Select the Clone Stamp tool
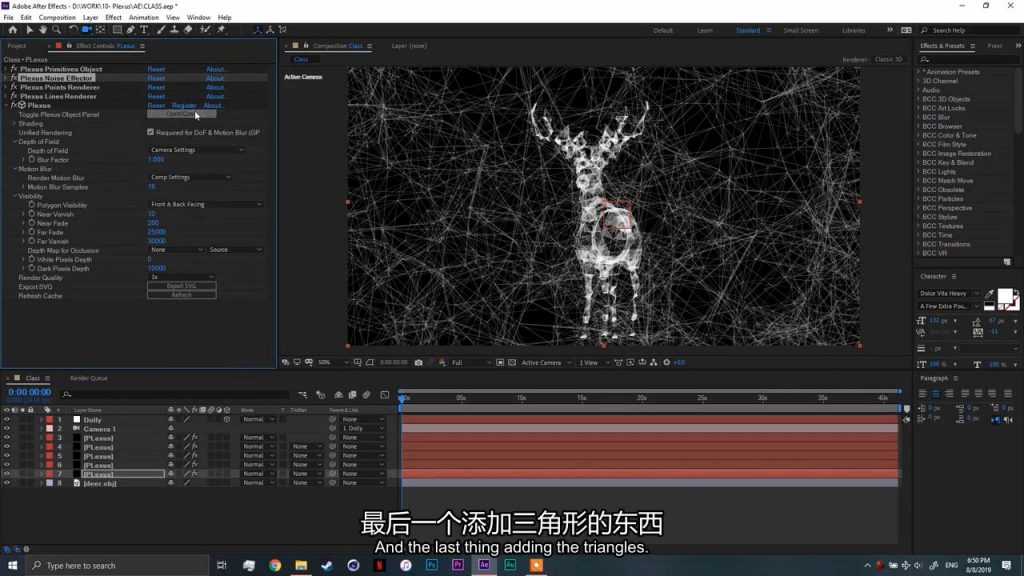1024x576 pixels. pyautogui.click(x=174, y=29)
